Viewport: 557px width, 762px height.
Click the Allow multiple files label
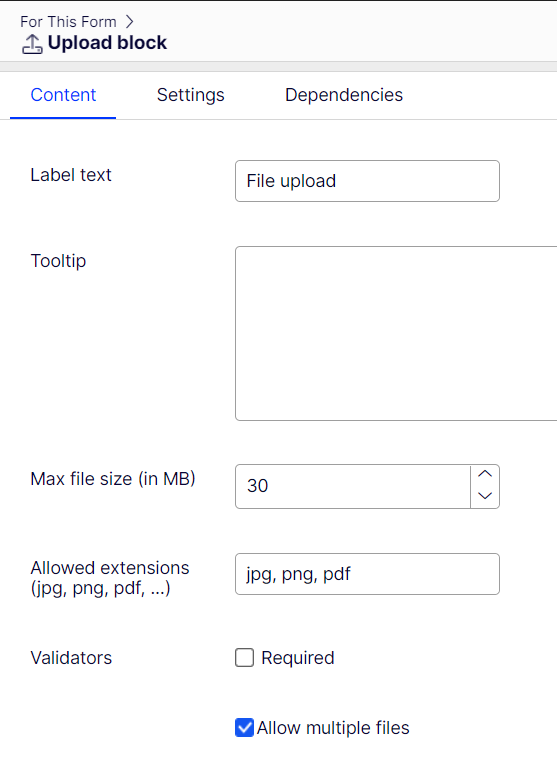coord(333,727)
